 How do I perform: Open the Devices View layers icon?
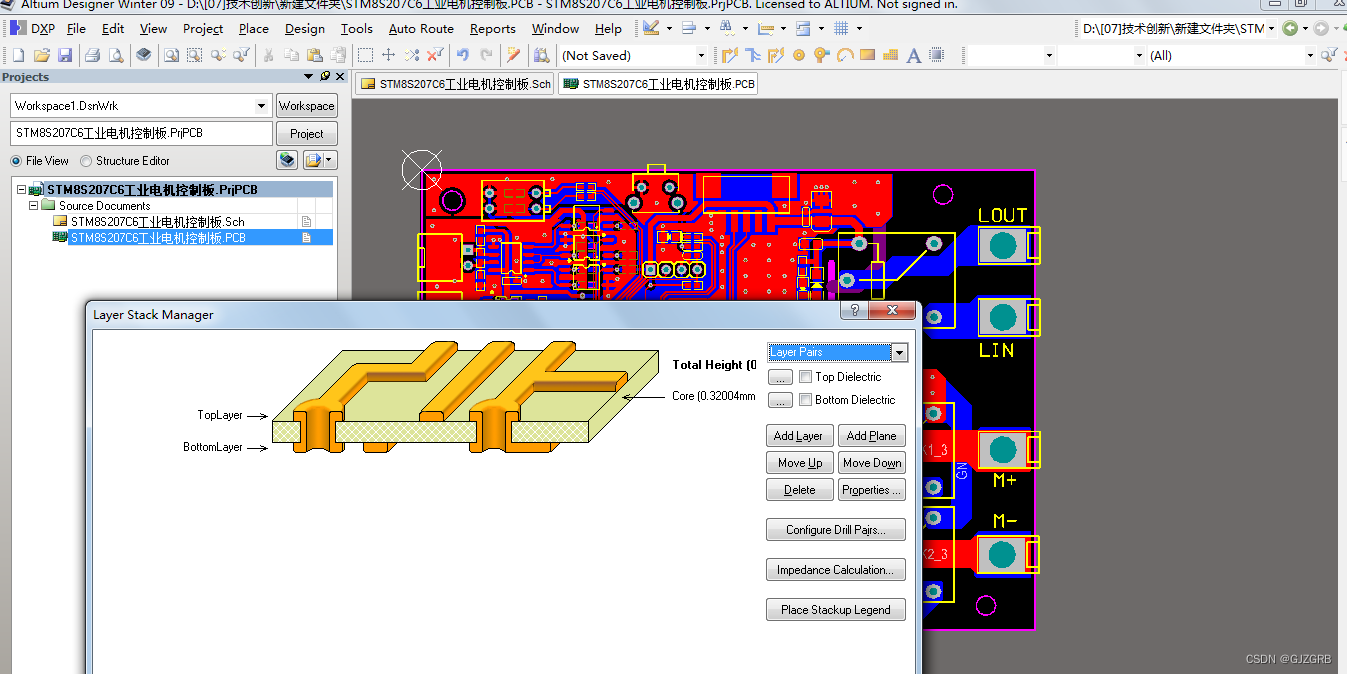pyautogui.click(x=144, y=55)
